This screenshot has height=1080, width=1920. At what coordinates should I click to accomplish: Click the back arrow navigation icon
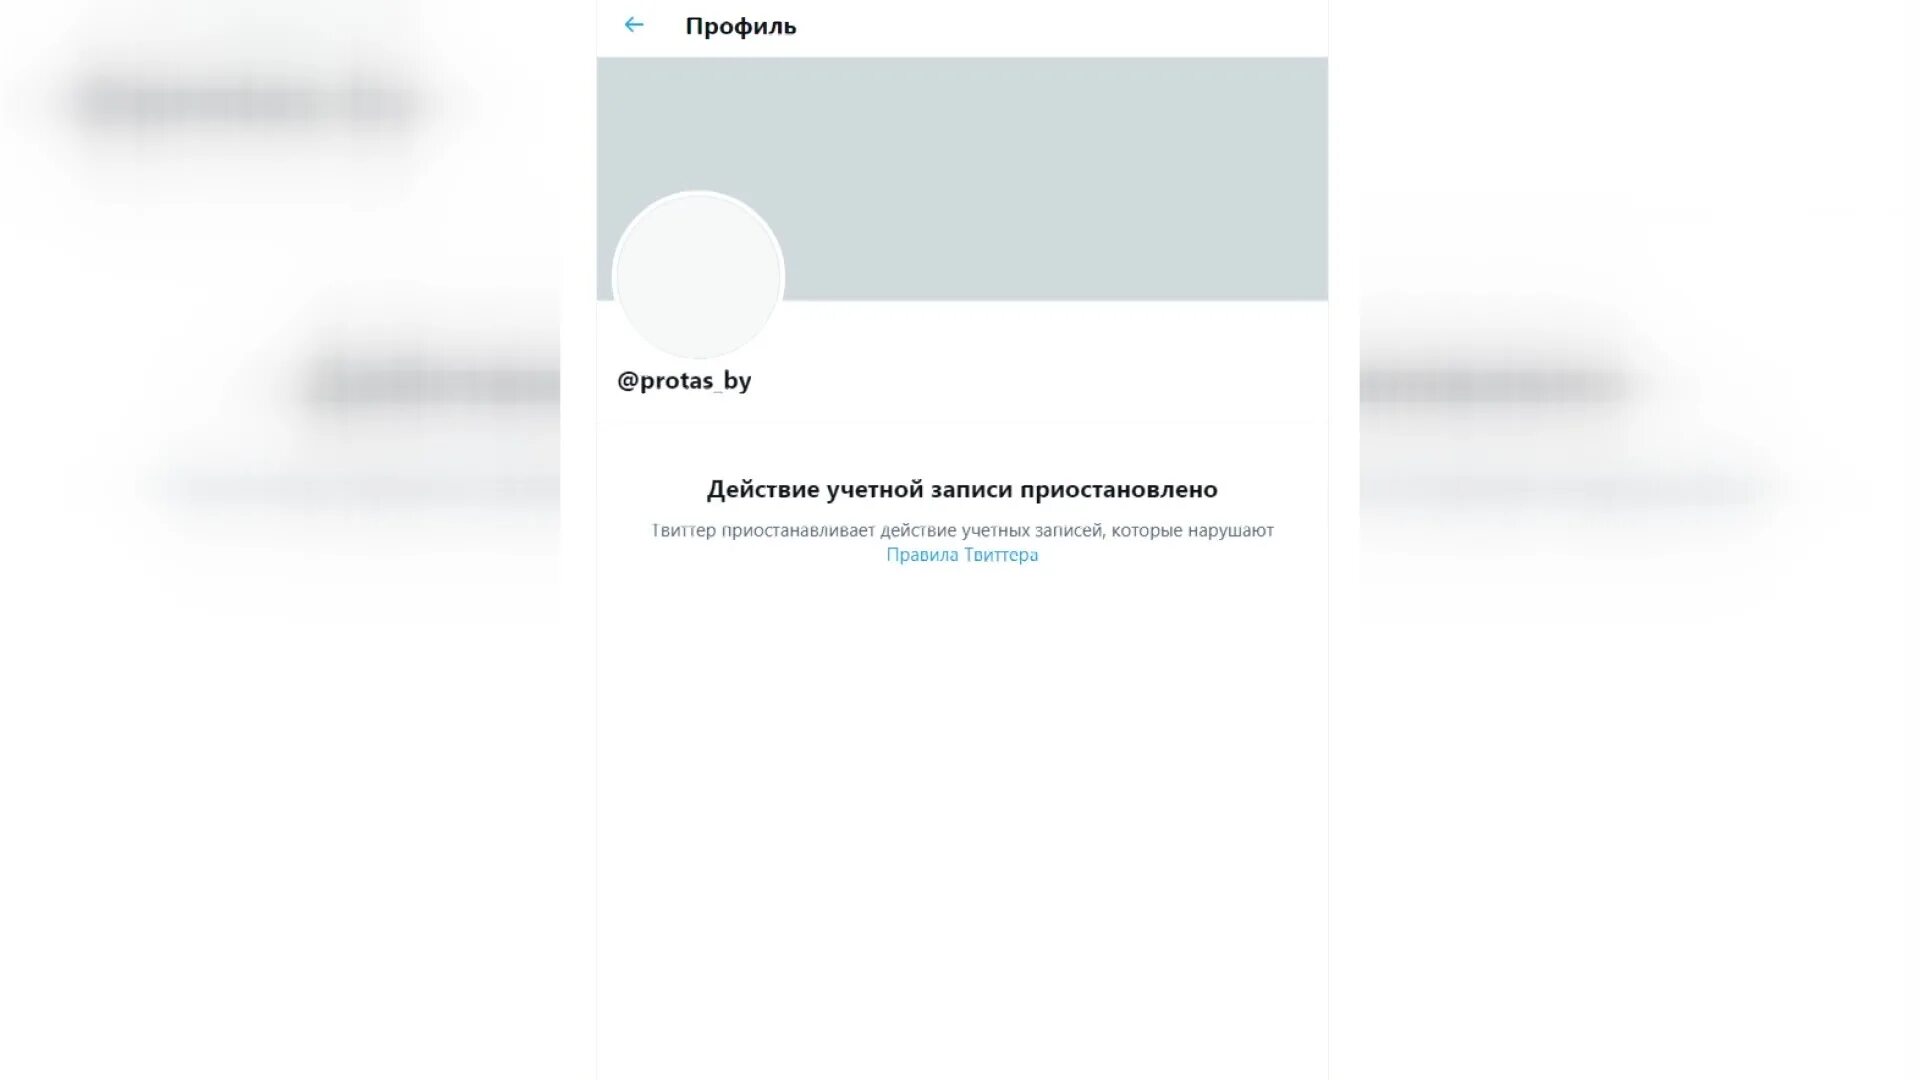632,25
